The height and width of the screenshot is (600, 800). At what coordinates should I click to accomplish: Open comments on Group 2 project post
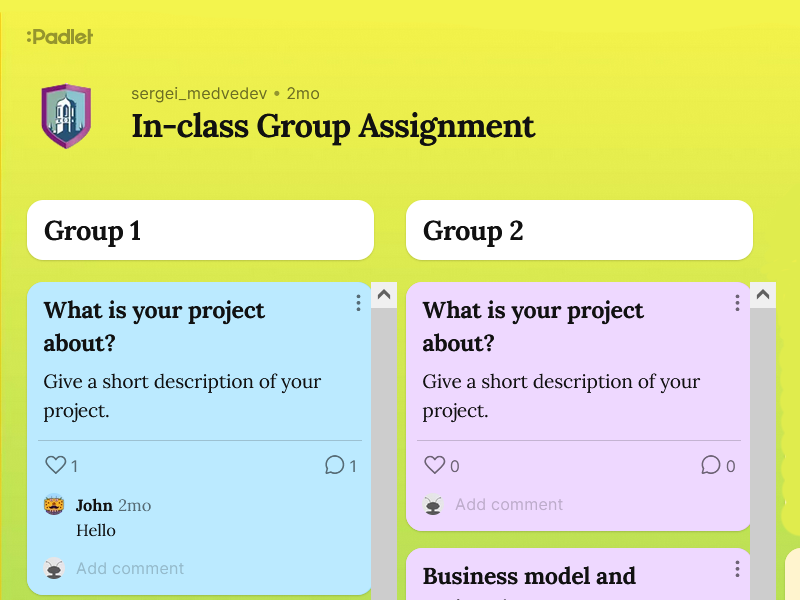pos(711,465)
